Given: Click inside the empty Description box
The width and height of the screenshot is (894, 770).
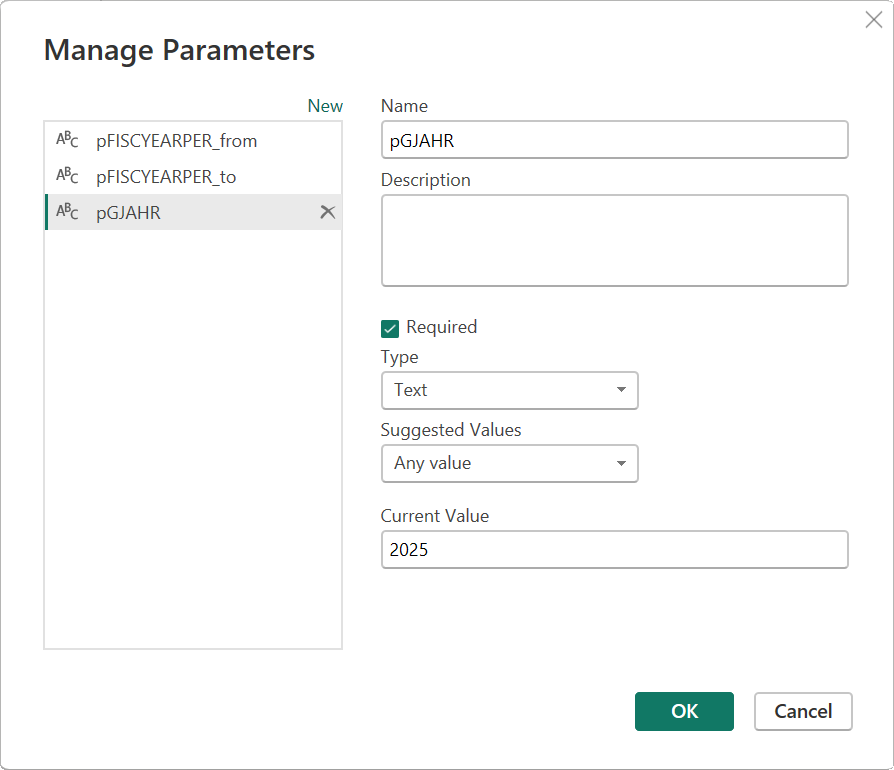Looking at the screenshot, I should click(x=614, y=240).
